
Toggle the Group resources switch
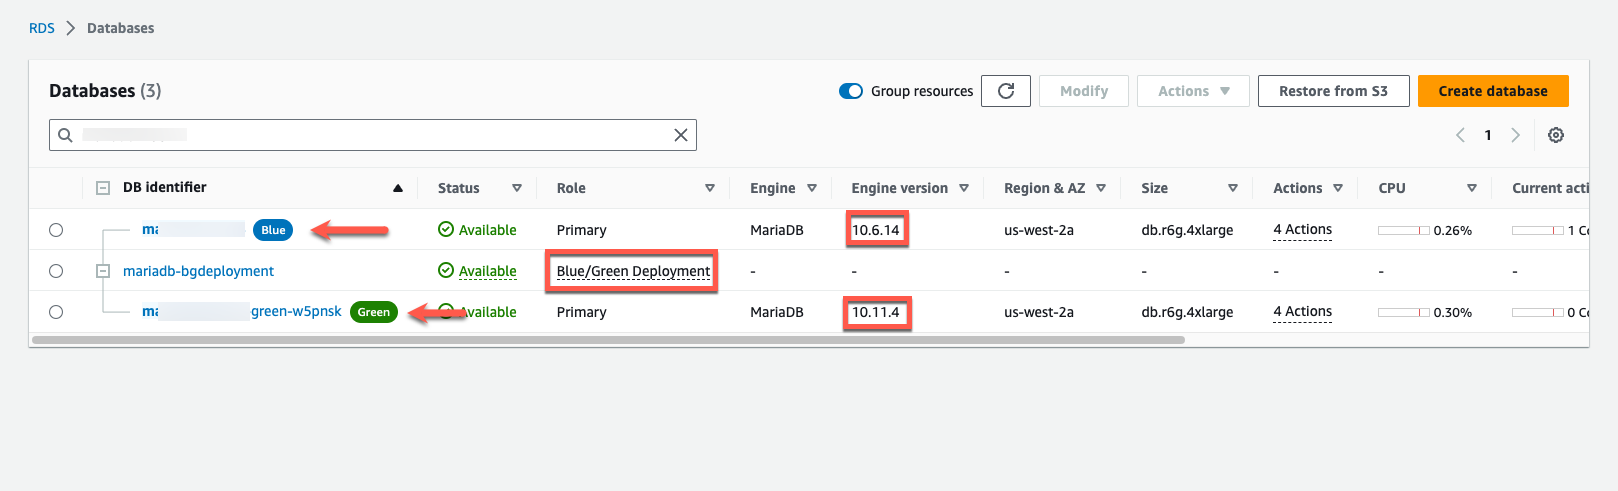(851, 91)
